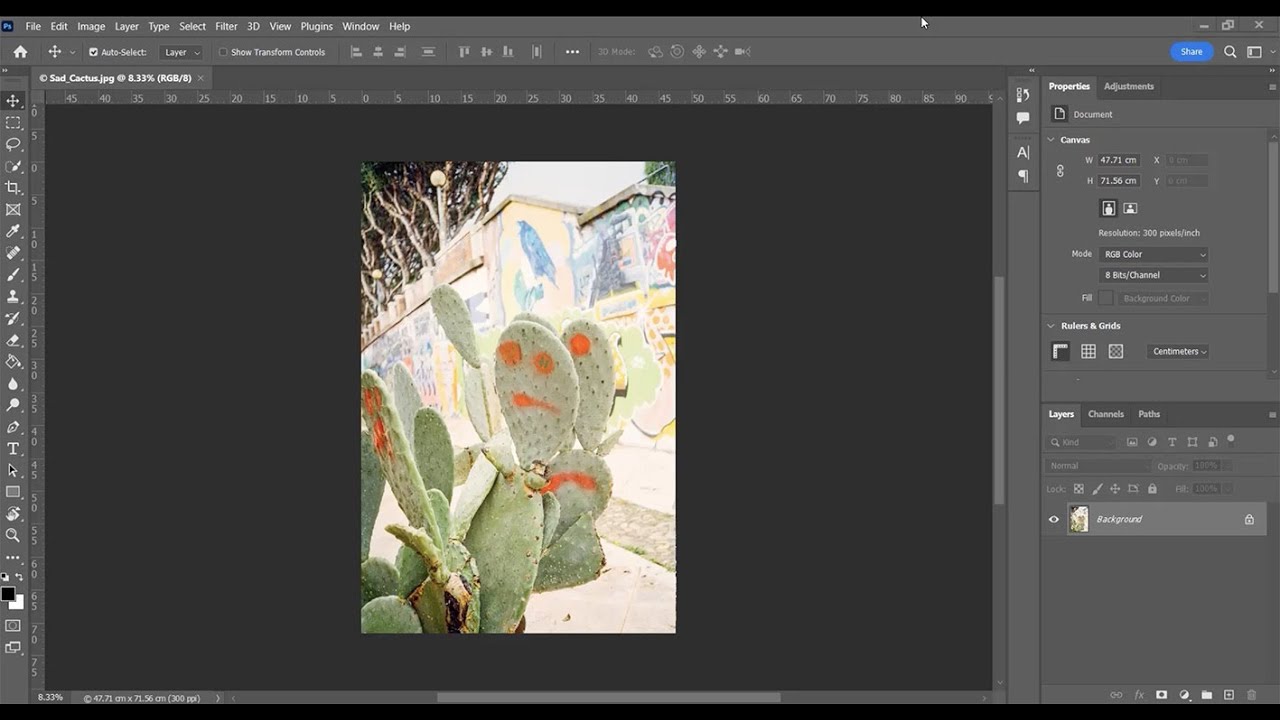Create a new group folder icon
Image resolution: width=1280 pixels, height=720 pixels.
pos(1207,695)
